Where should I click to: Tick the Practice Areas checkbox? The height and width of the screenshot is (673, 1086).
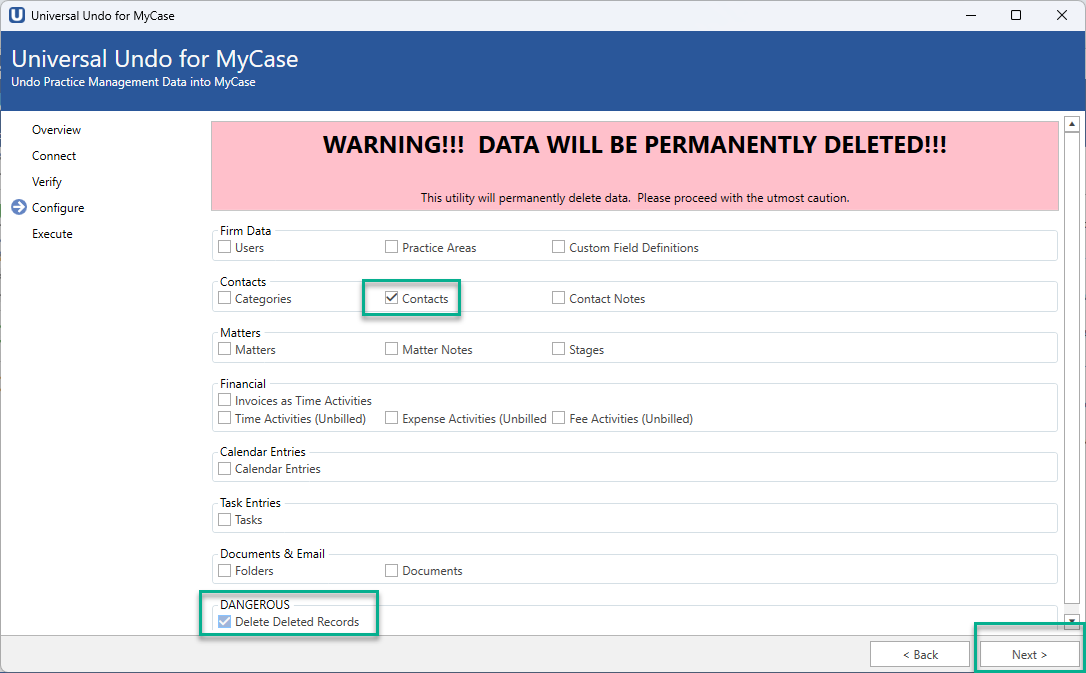click(x=391, y=246)
